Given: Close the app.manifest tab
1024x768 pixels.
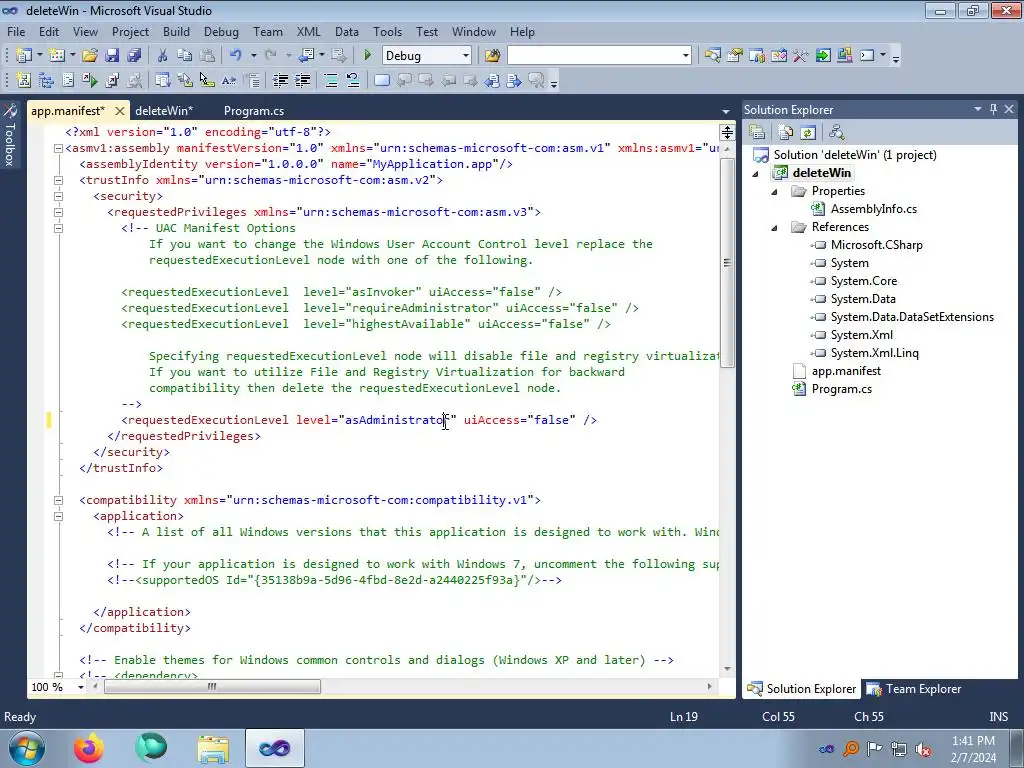Looking at the screenshot, I should (120, 111).
